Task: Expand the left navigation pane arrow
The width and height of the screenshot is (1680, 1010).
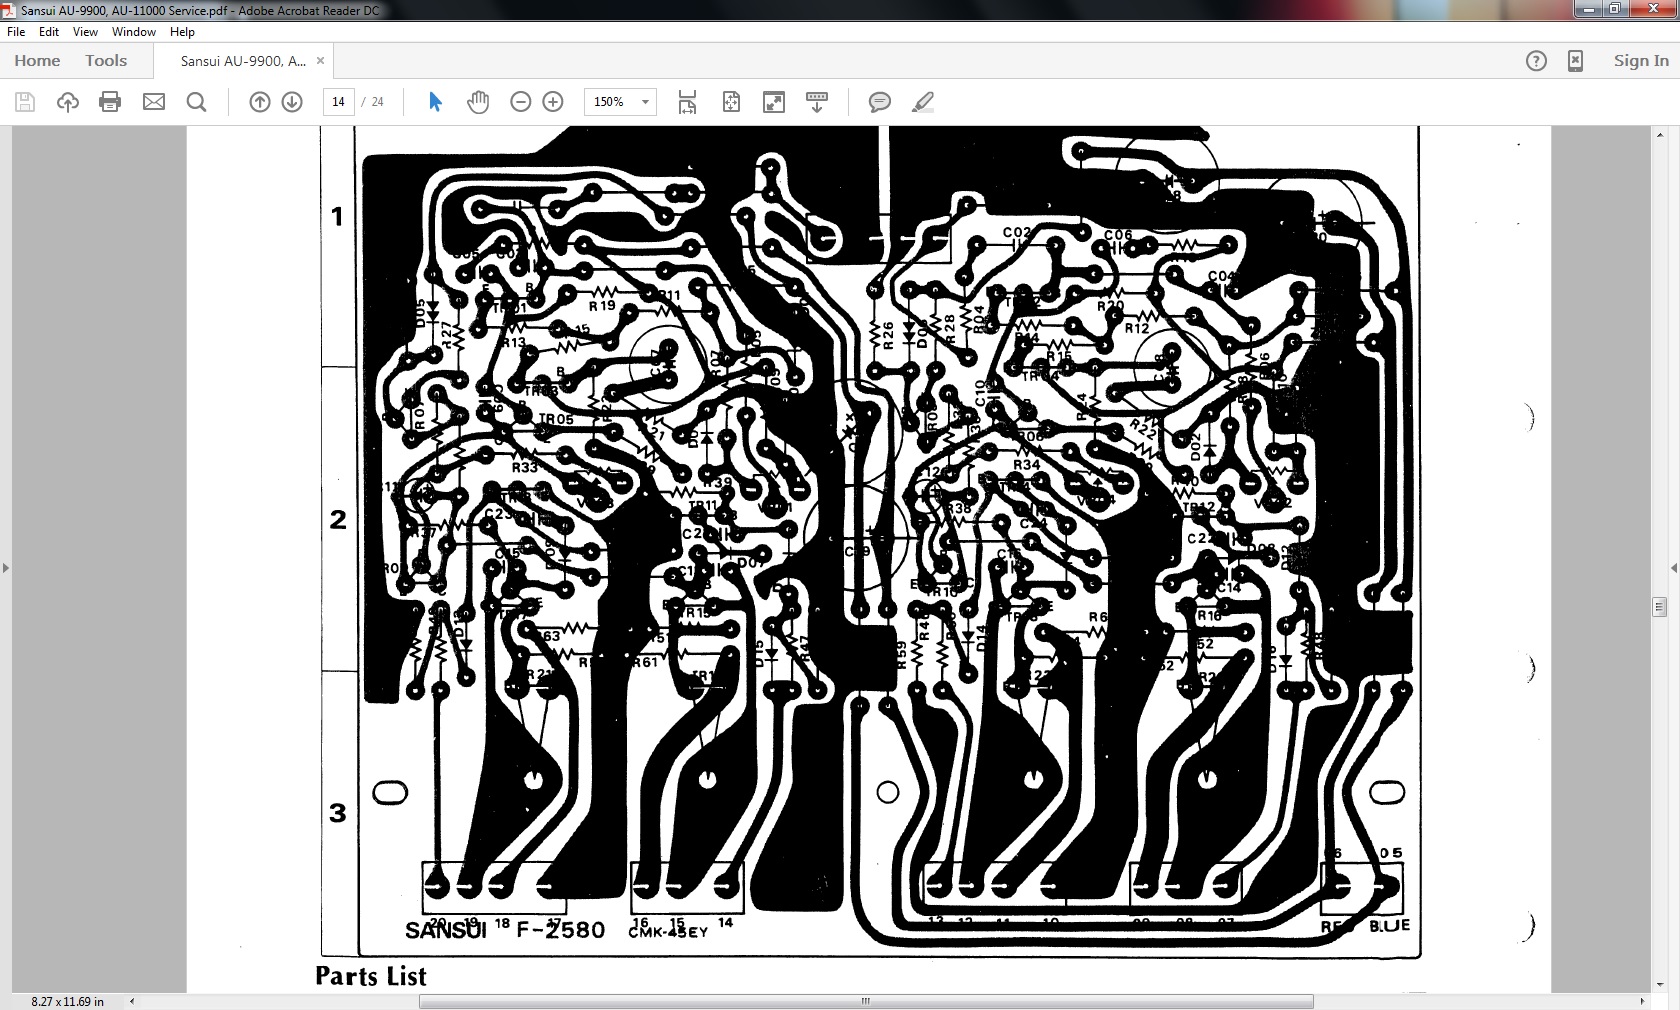Action: click(x=5, y=568)
